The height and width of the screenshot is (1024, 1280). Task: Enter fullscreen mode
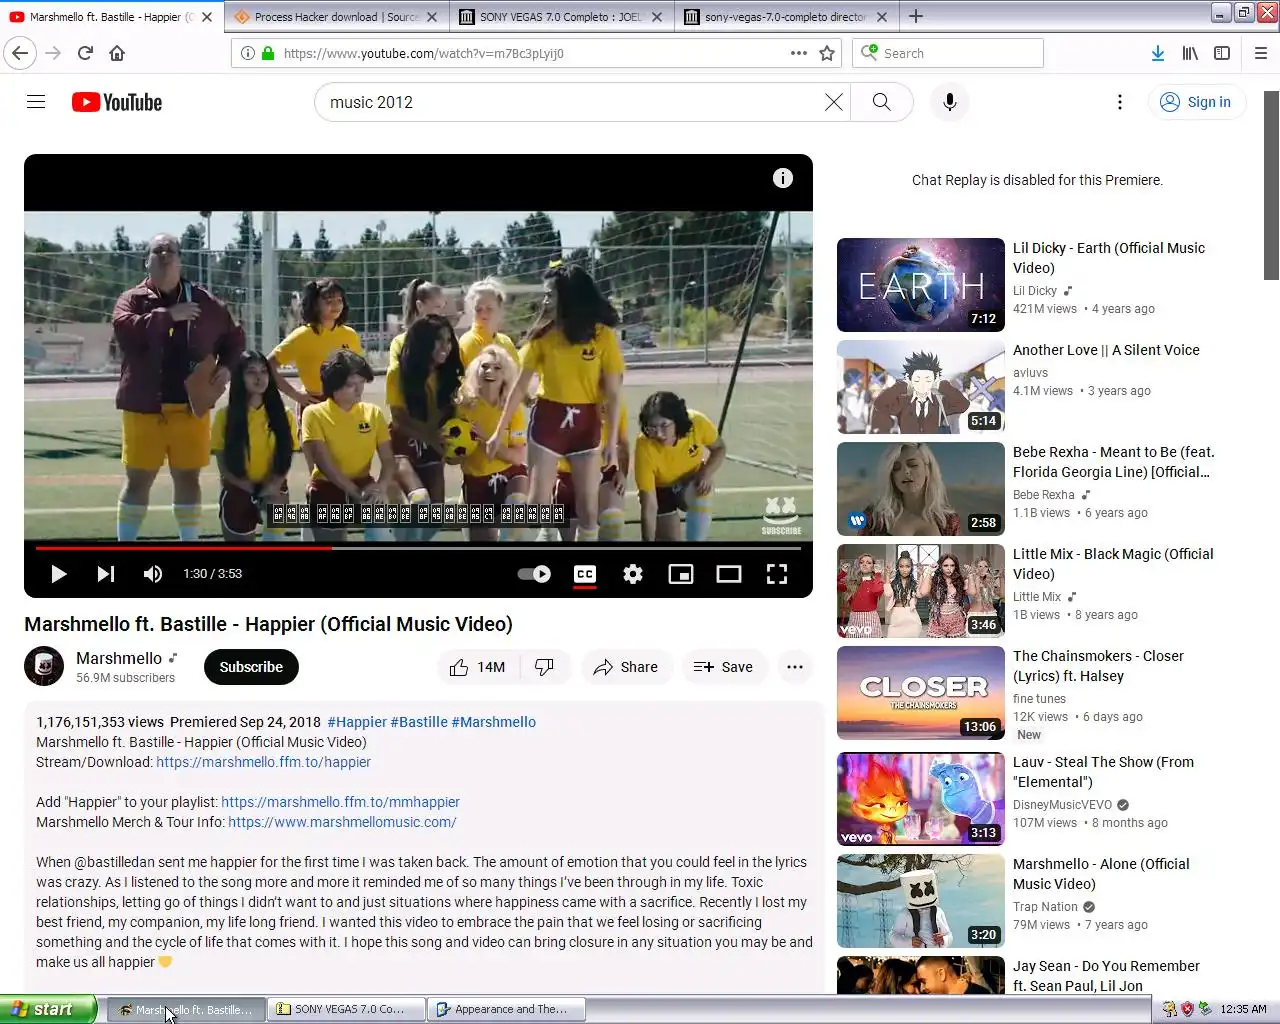pyautogui.click(x=777, y=574)
